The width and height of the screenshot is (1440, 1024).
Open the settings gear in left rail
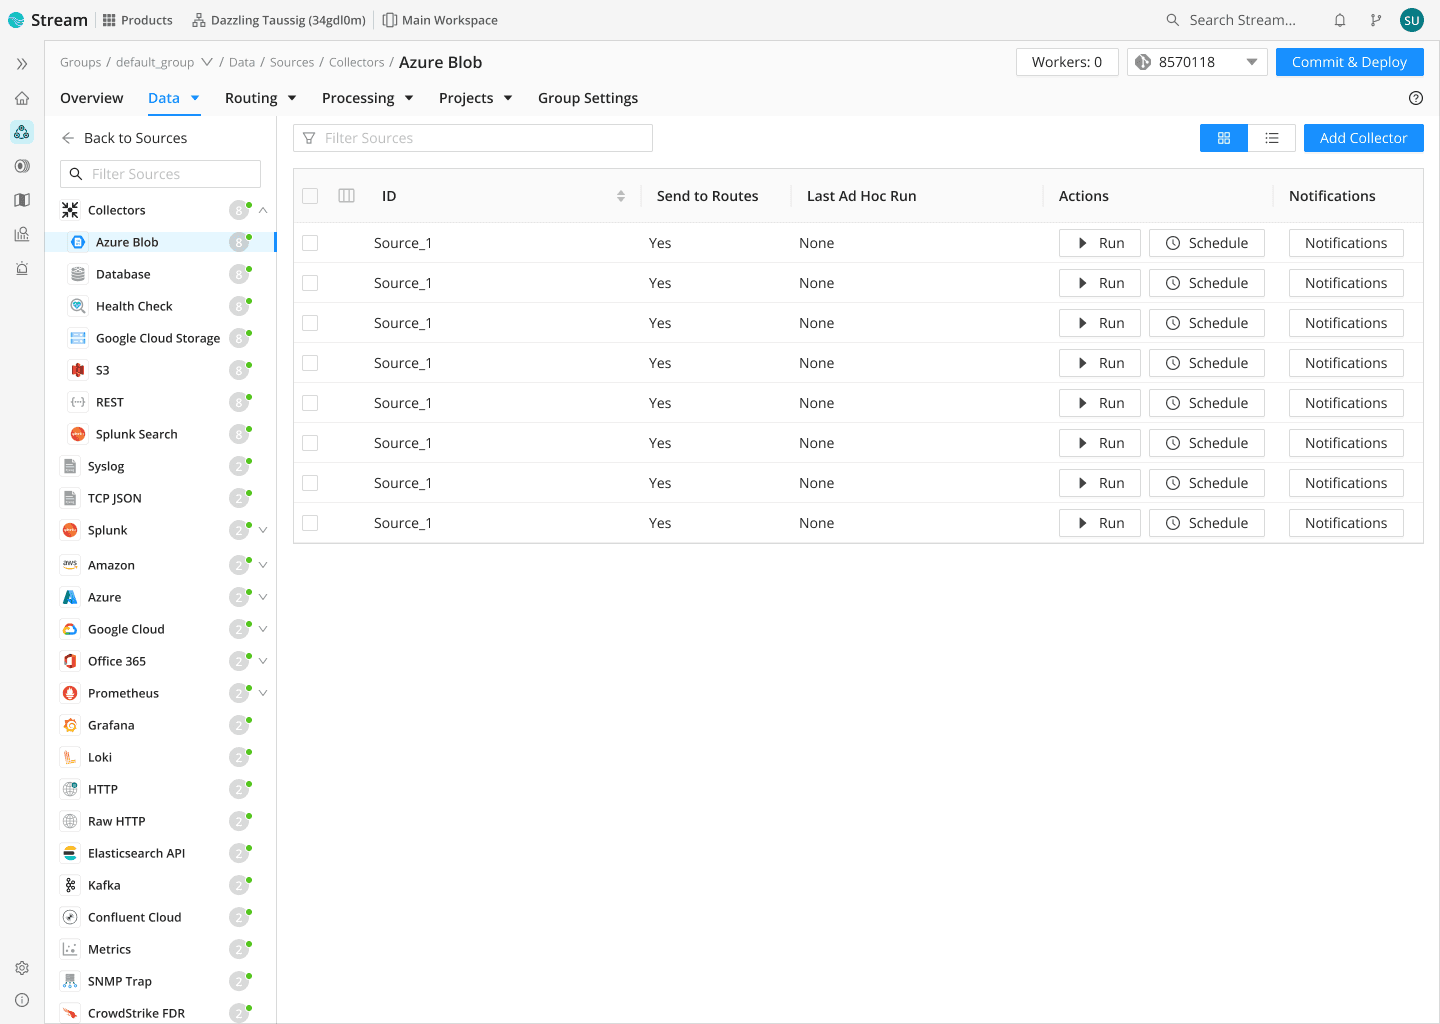[22, 968]
